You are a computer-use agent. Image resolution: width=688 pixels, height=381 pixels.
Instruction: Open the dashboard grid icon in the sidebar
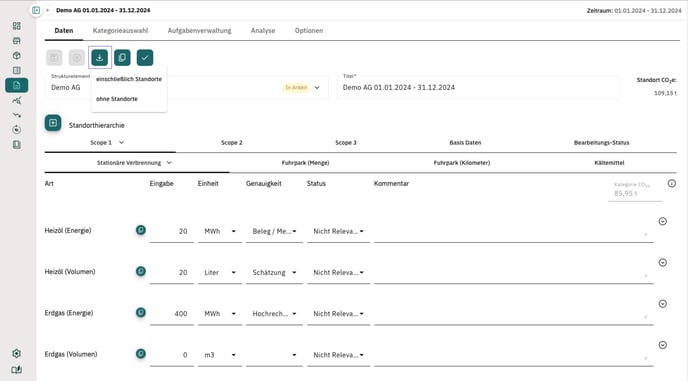coord(17,26)
